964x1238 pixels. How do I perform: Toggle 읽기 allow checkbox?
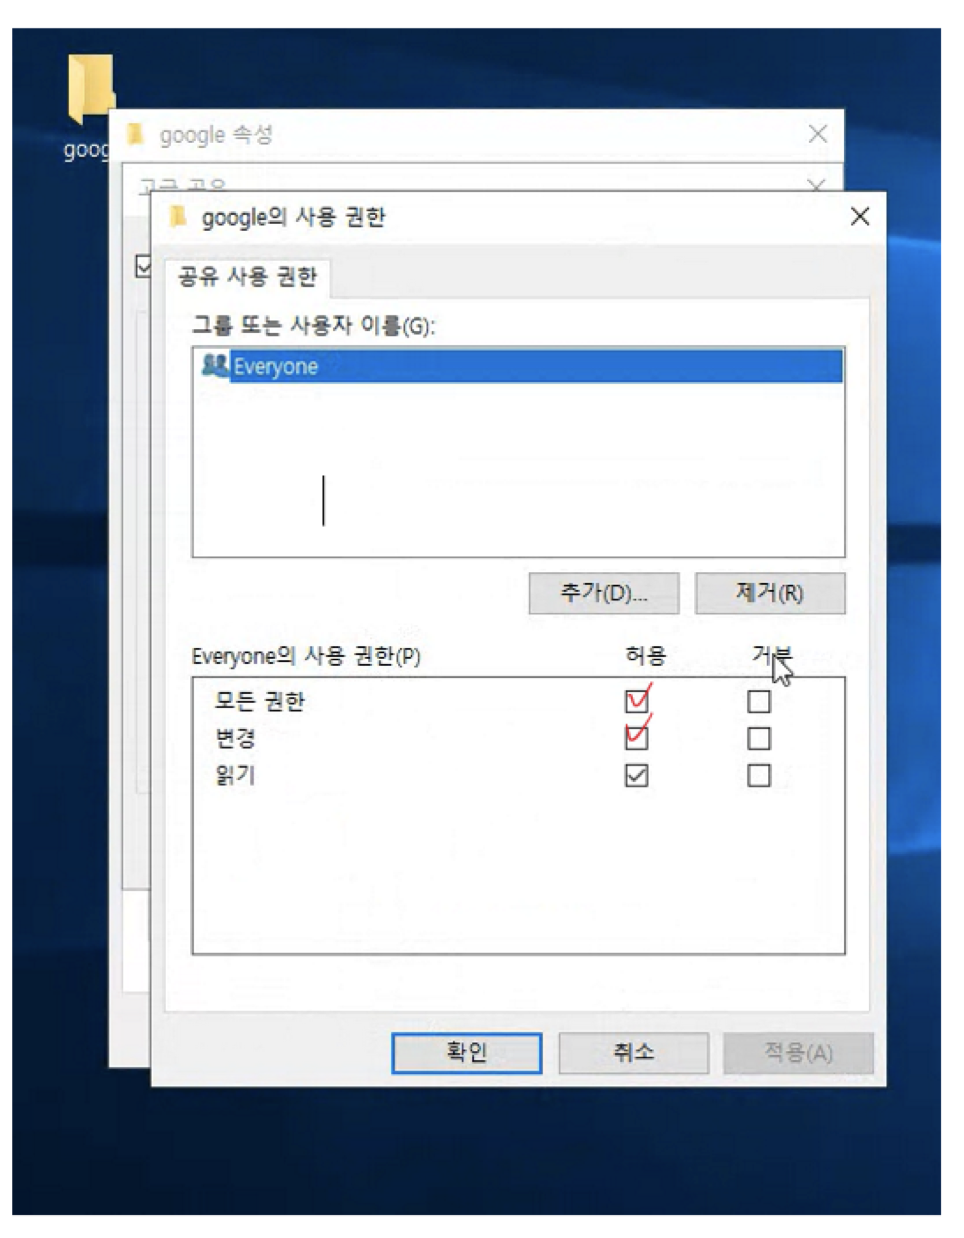pos(636,775)
